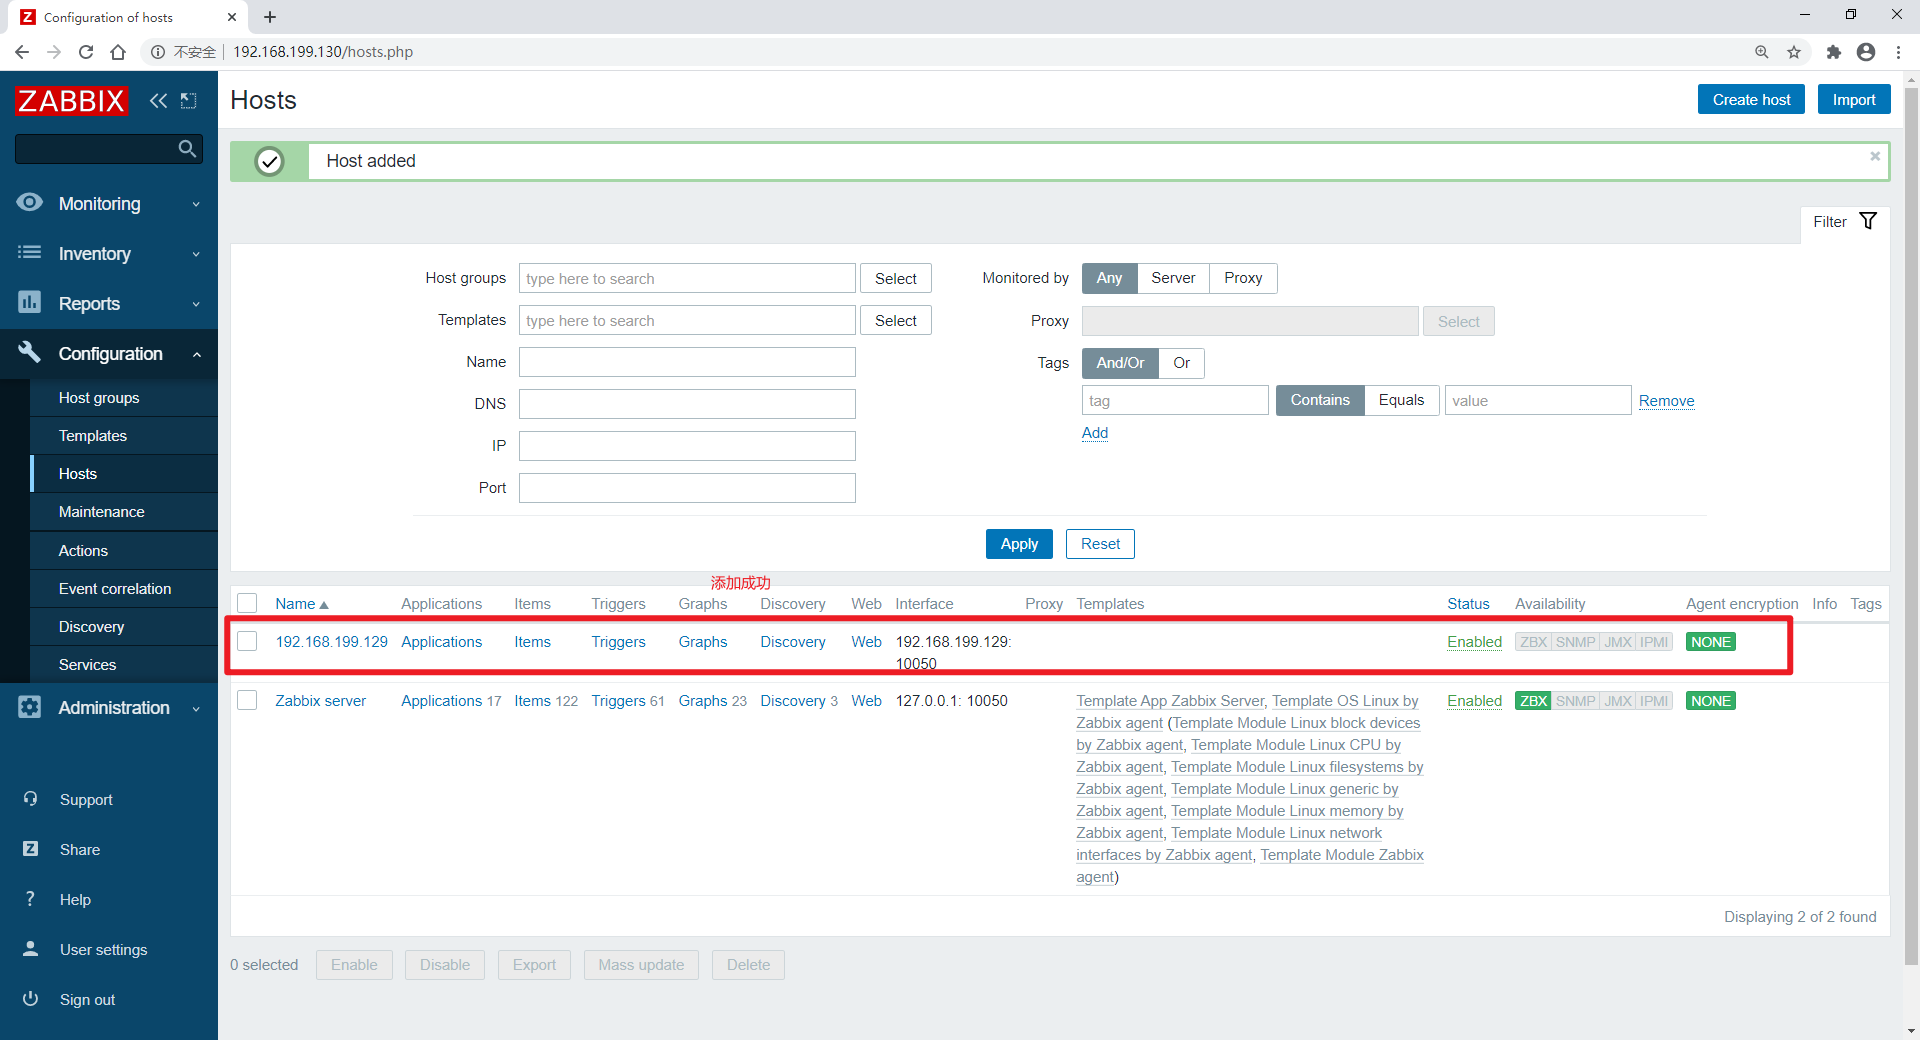Choose And/Or tag evaluation
The image size is (1920, 1040).
click(x=1120, y=363)
